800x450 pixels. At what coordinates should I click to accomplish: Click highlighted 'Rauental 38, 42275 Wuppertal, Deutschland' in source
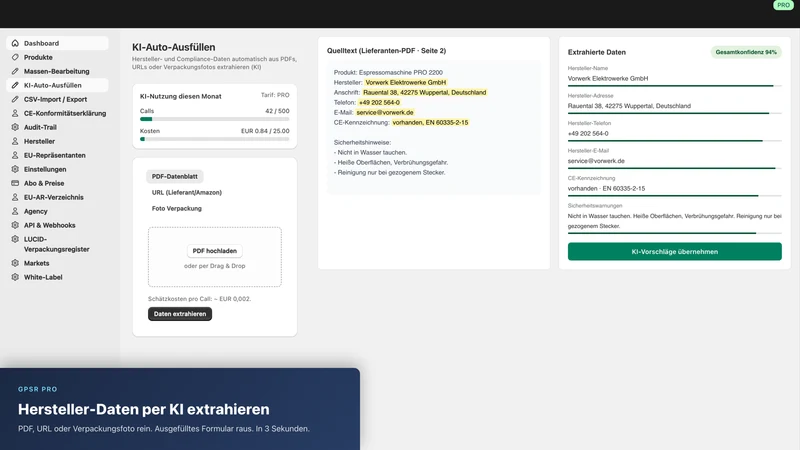pyautogui.click(x=424, y=92)
